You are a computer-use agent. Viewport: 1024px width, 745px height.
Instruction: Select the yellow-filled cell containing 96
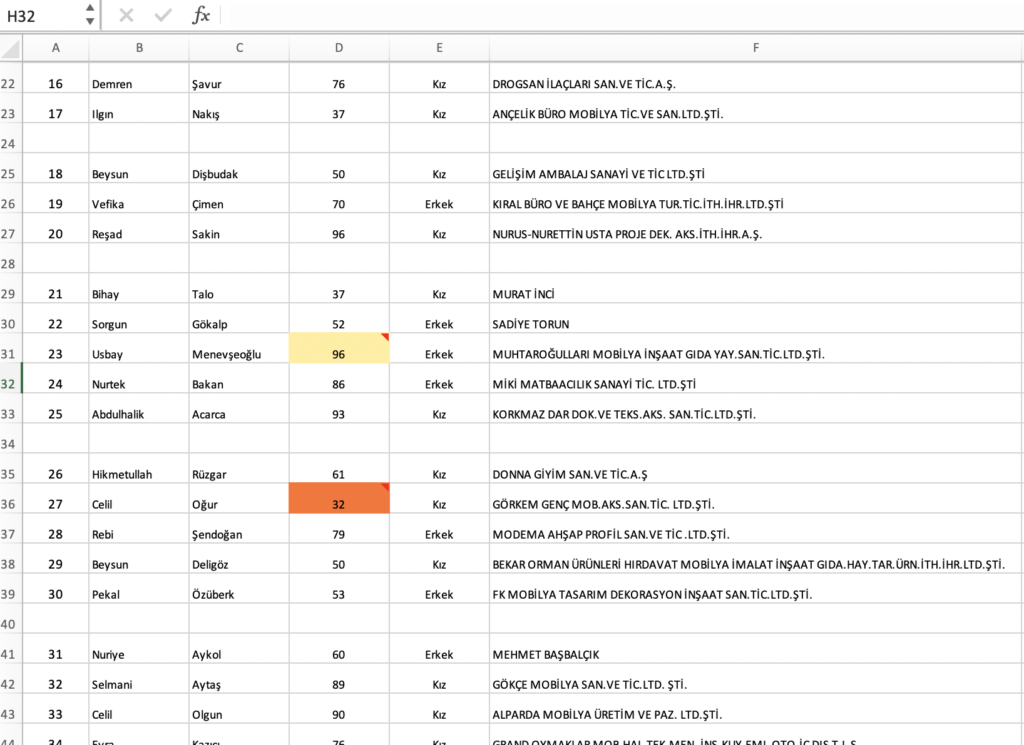pyautogui.click(x=338, y=353)
